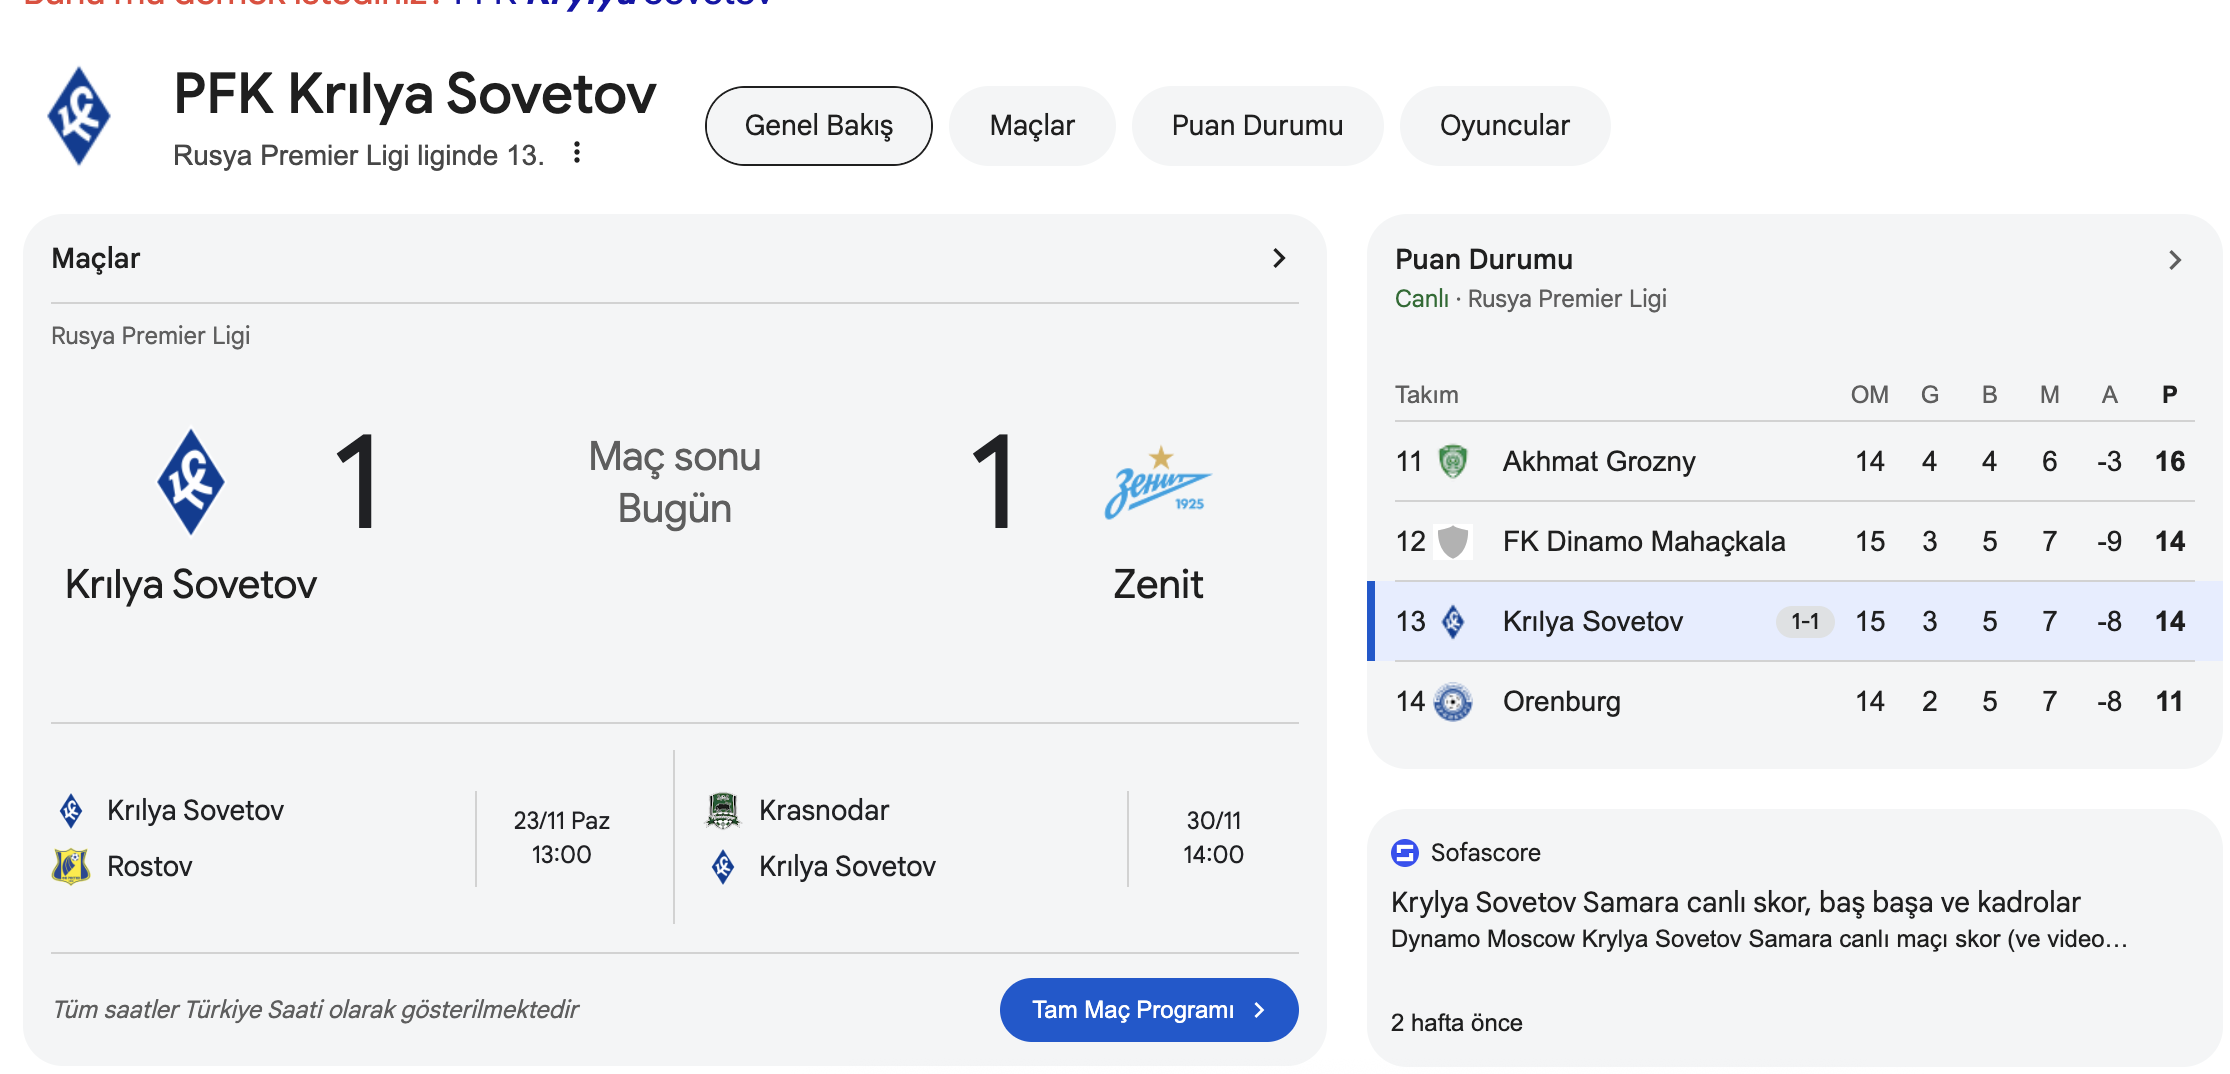This screenshot has width=2230, height=1074.
Task: Open Sofascore Krylya Sovetov Samara result link
Action: click(1735, 902)
